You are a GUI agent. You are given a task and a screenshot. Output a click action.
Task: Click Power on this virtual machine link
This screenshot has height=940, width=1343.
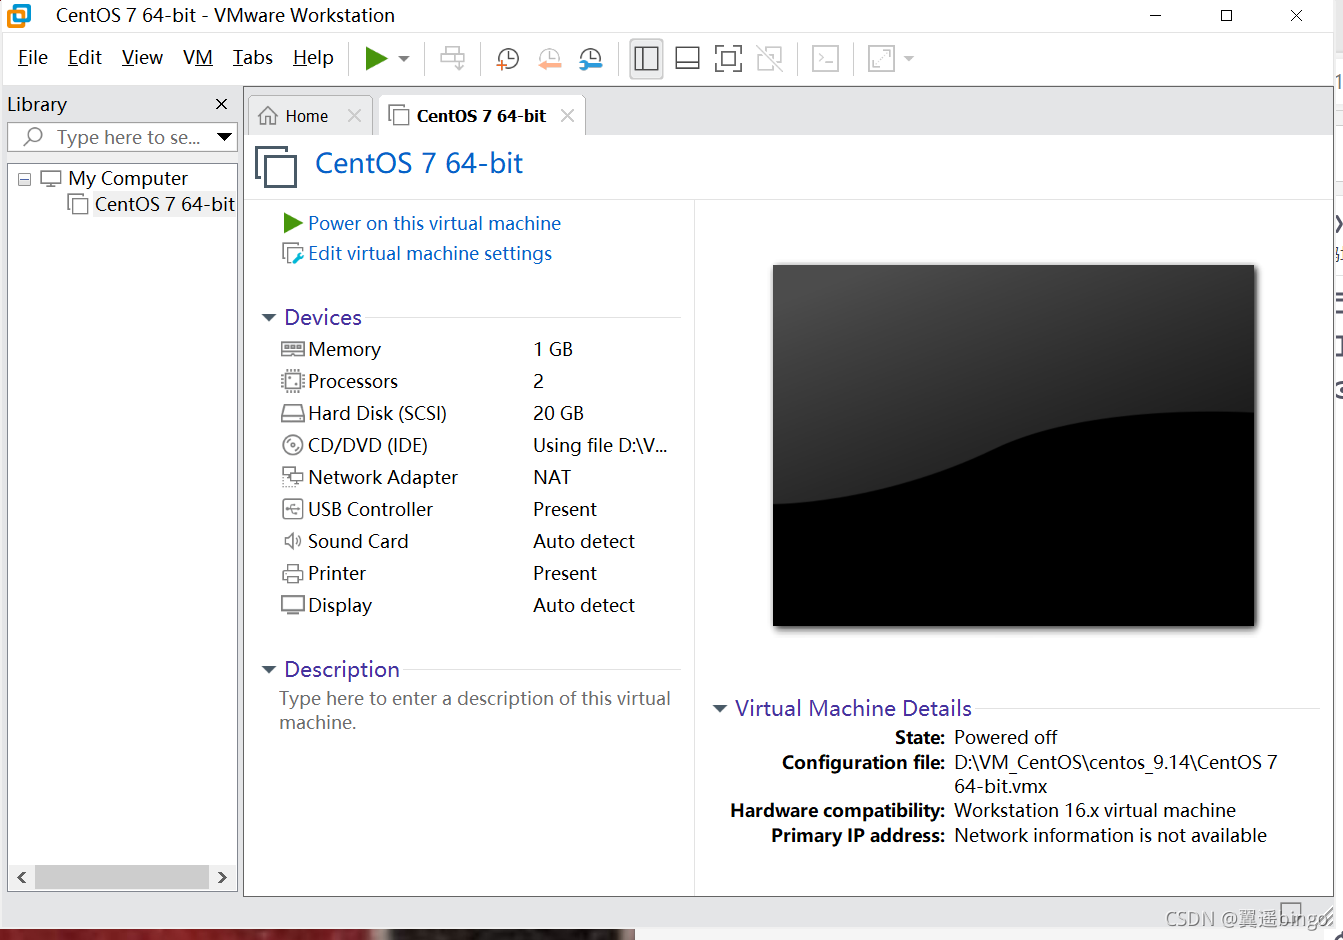coord(434,223)
